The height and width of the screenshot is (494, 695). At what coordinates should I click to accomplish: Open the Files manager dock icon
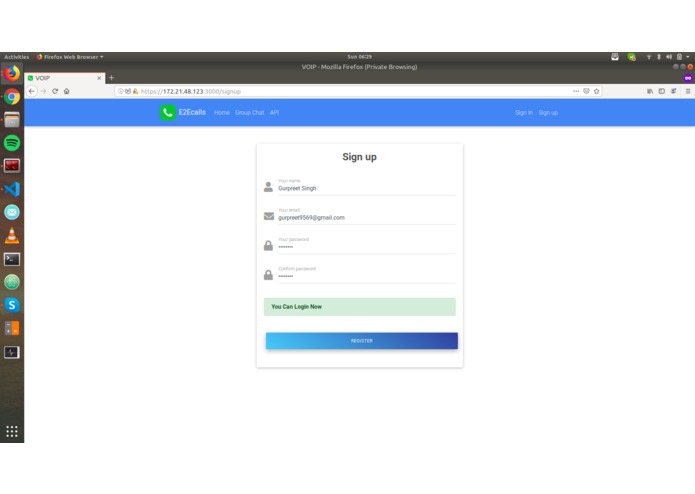coord(12,120)
